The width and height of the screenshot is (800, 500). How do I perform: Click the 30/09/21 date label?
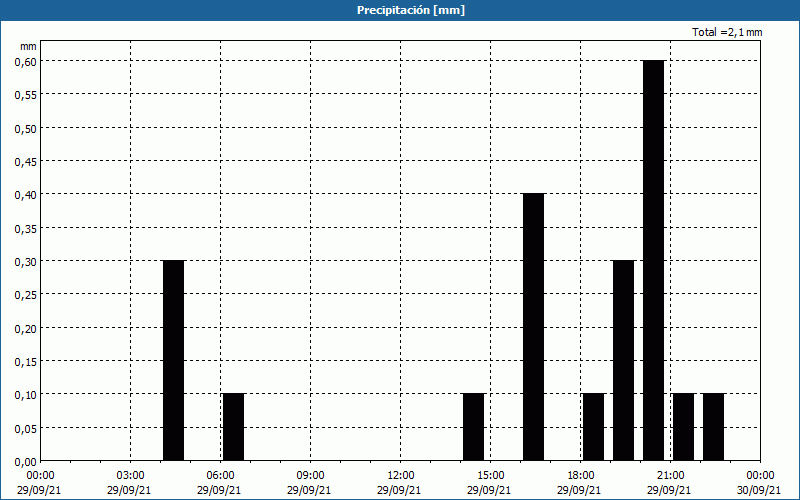[759, 490]
